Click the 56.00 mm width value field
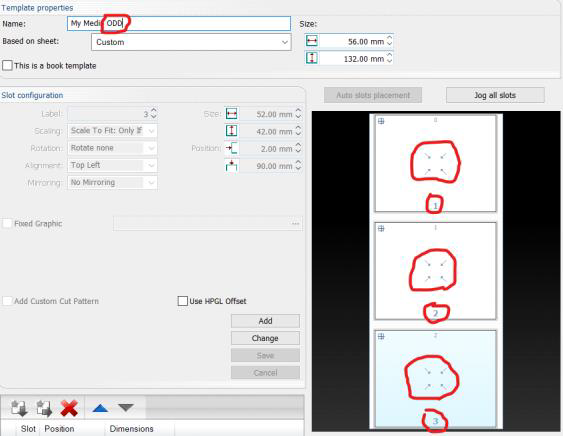The image size is (563, 436). [x=352, y=41]
